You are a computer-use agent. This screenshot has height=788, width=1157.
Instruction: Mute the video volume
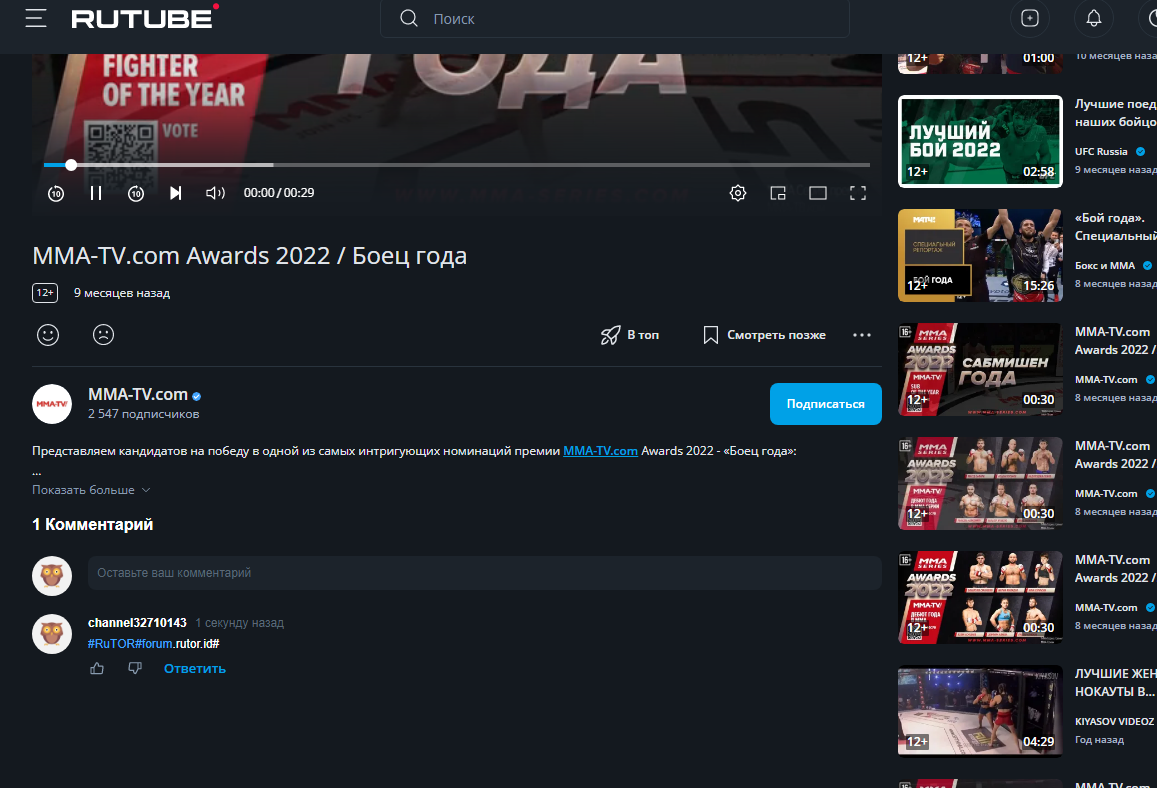215,193
